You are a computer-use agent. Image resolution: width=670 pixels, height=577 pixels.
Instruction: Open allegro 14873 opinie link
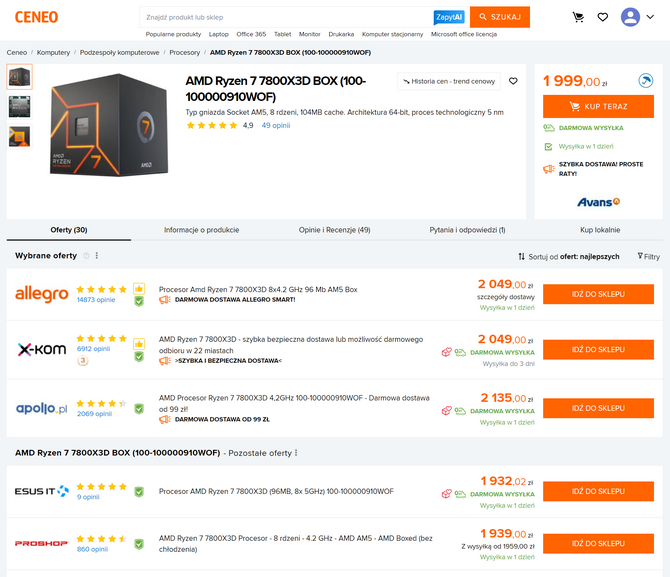[96, 300]
